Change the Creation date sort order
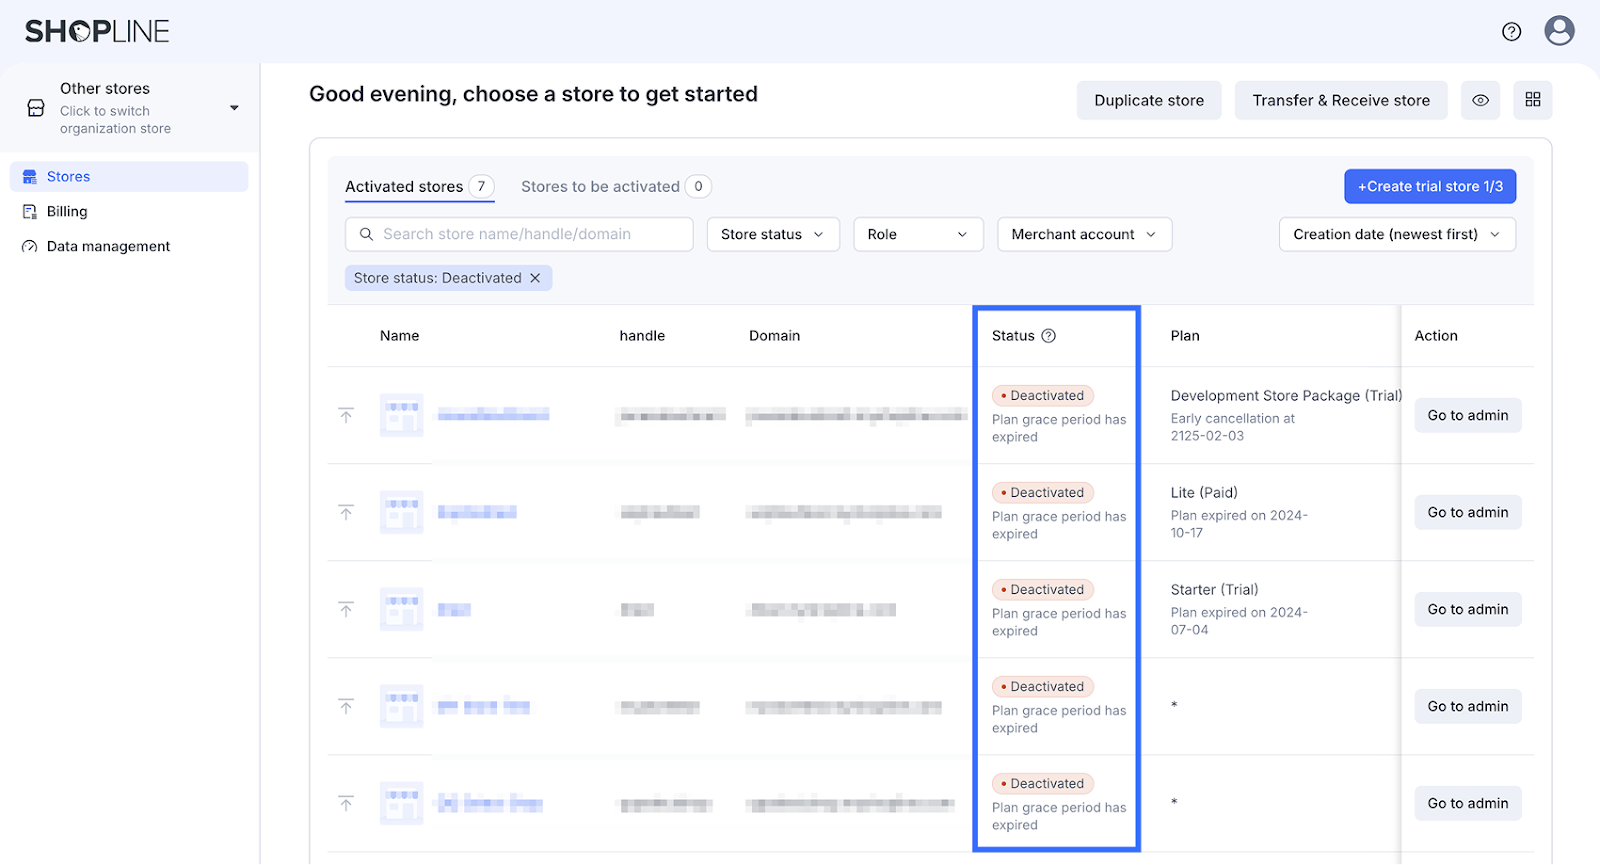Image resolution: width=1600 pixels, height=865 pixels. coord(1396,234)
